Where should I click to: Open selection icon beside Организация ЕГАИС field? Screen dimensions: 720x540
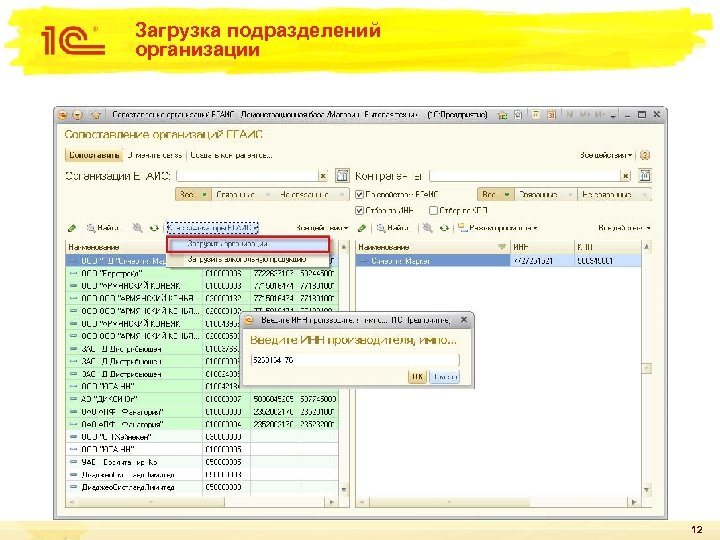point(342,175)
